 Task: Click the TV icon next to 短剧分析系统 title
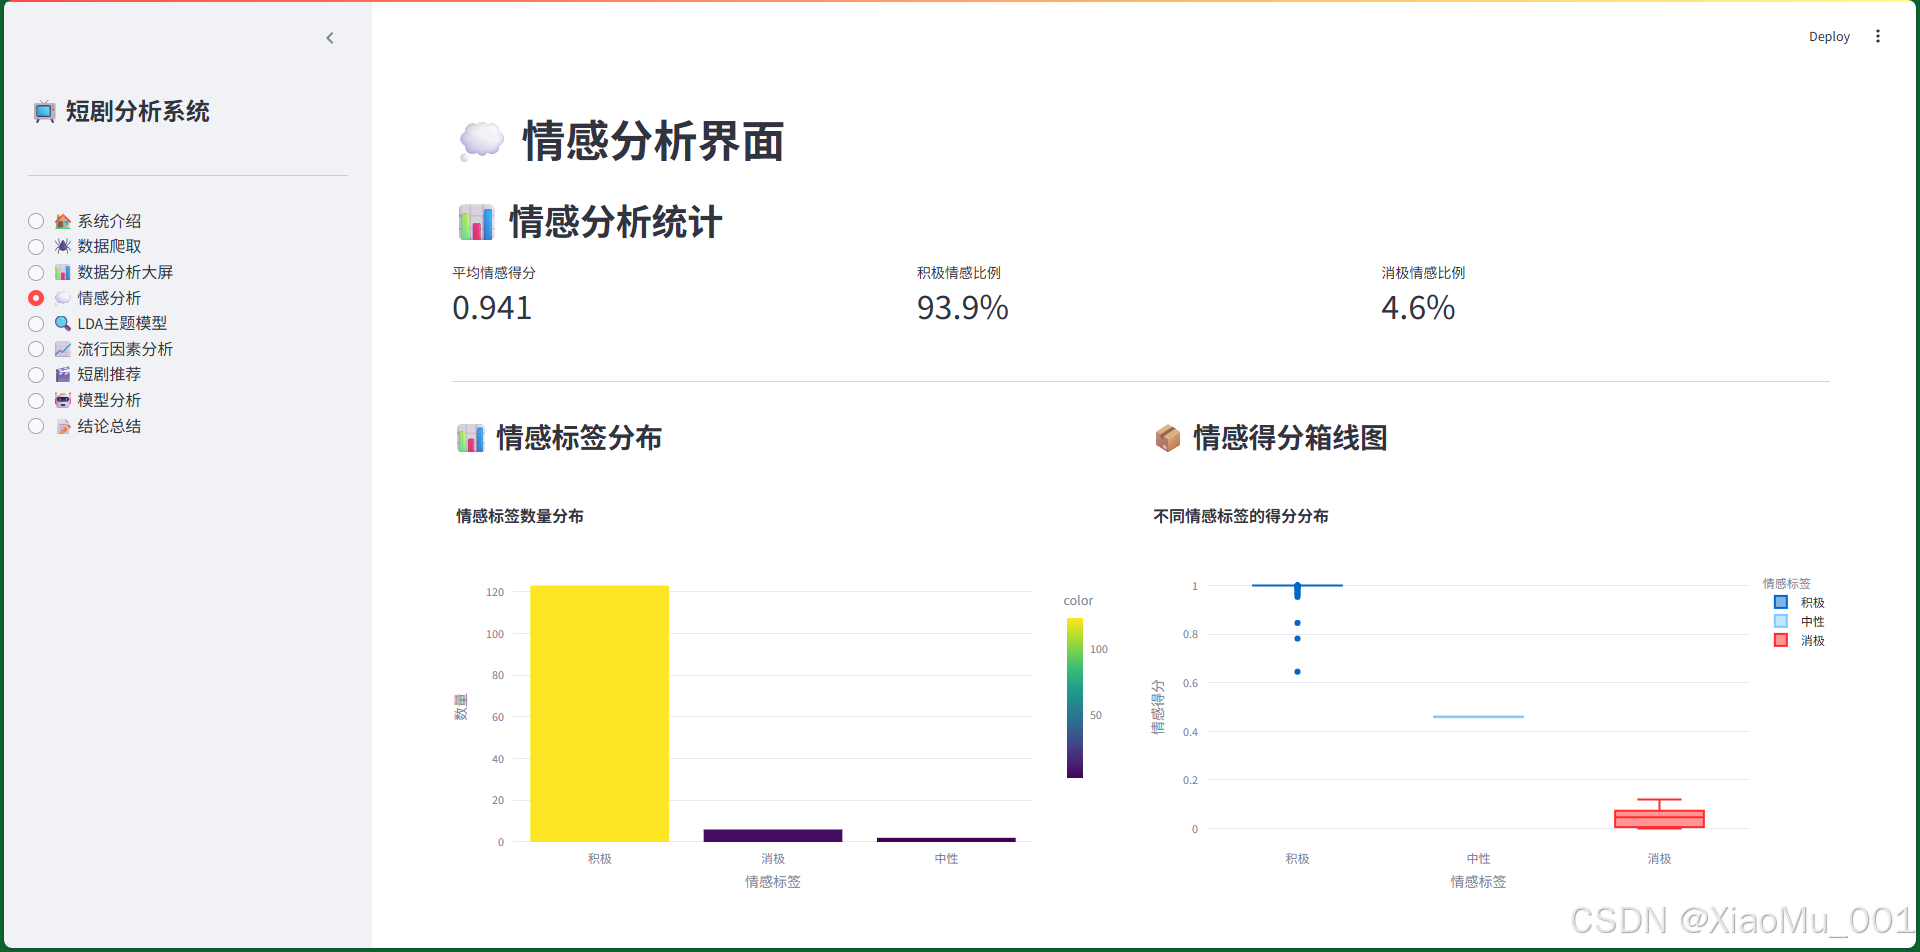click(x=43, y=112)
